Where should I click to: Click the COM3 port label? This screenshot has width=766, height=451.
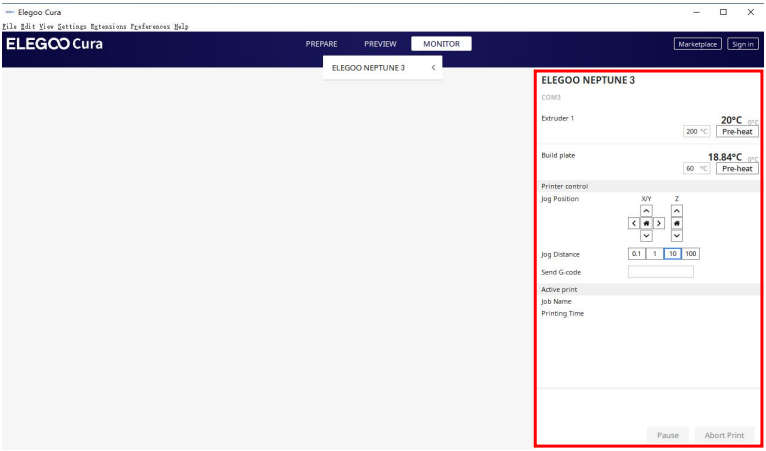[x=551, y=97]
